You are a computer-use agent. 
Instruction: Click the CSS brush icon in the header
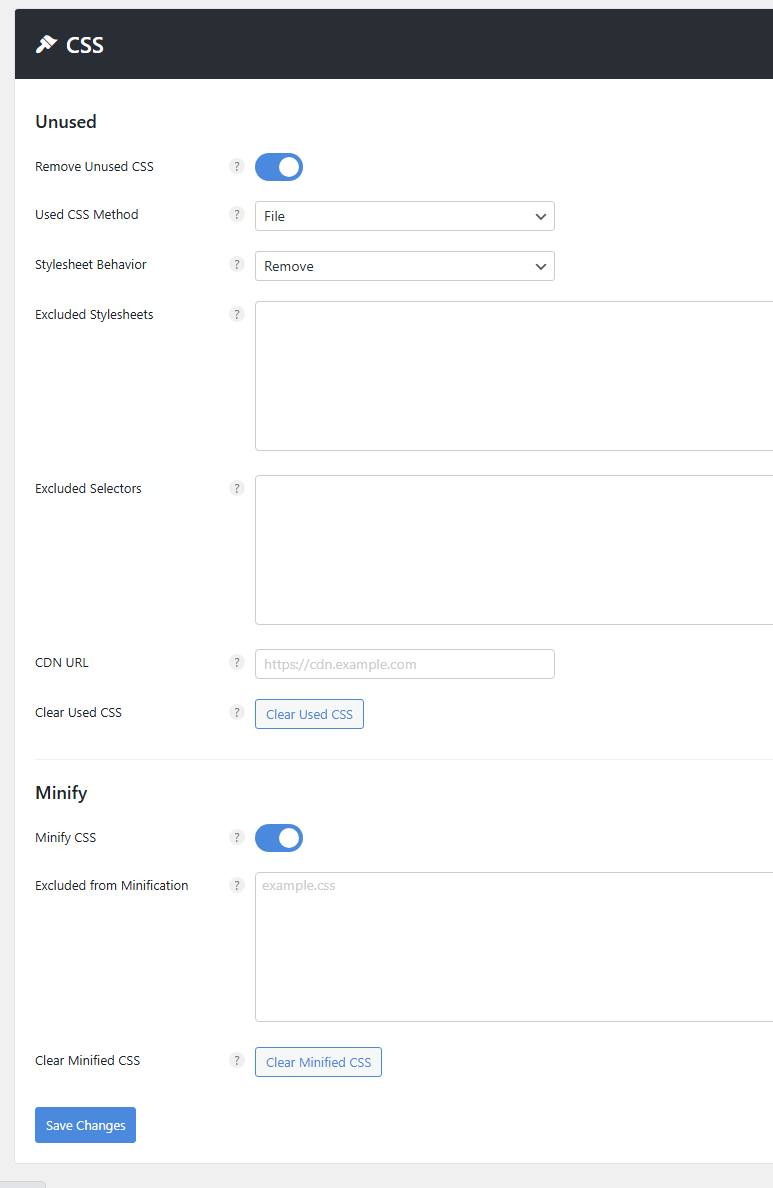tap(44, 44)
